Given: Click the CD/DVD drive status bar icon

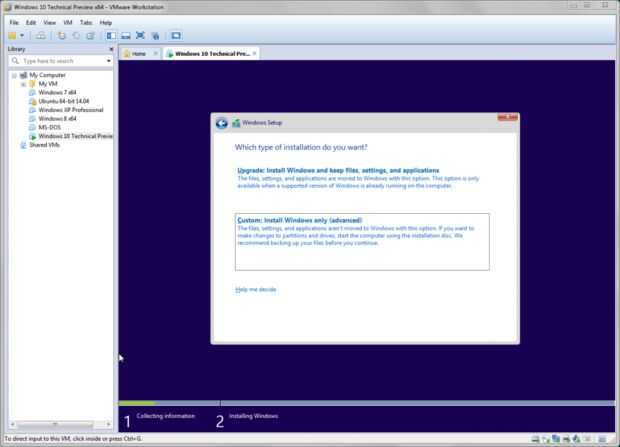Looking at the screenshot, I should 546,439.
